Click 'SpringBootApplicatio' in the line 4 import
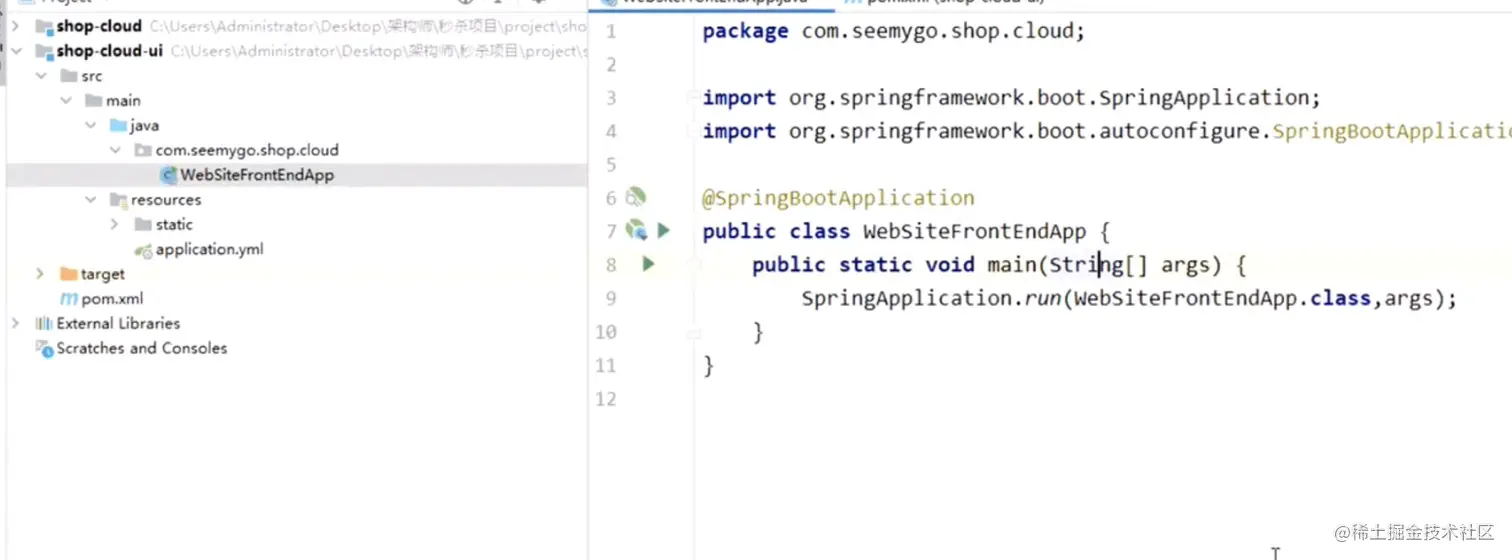1512x560 pixels. 1391,131
